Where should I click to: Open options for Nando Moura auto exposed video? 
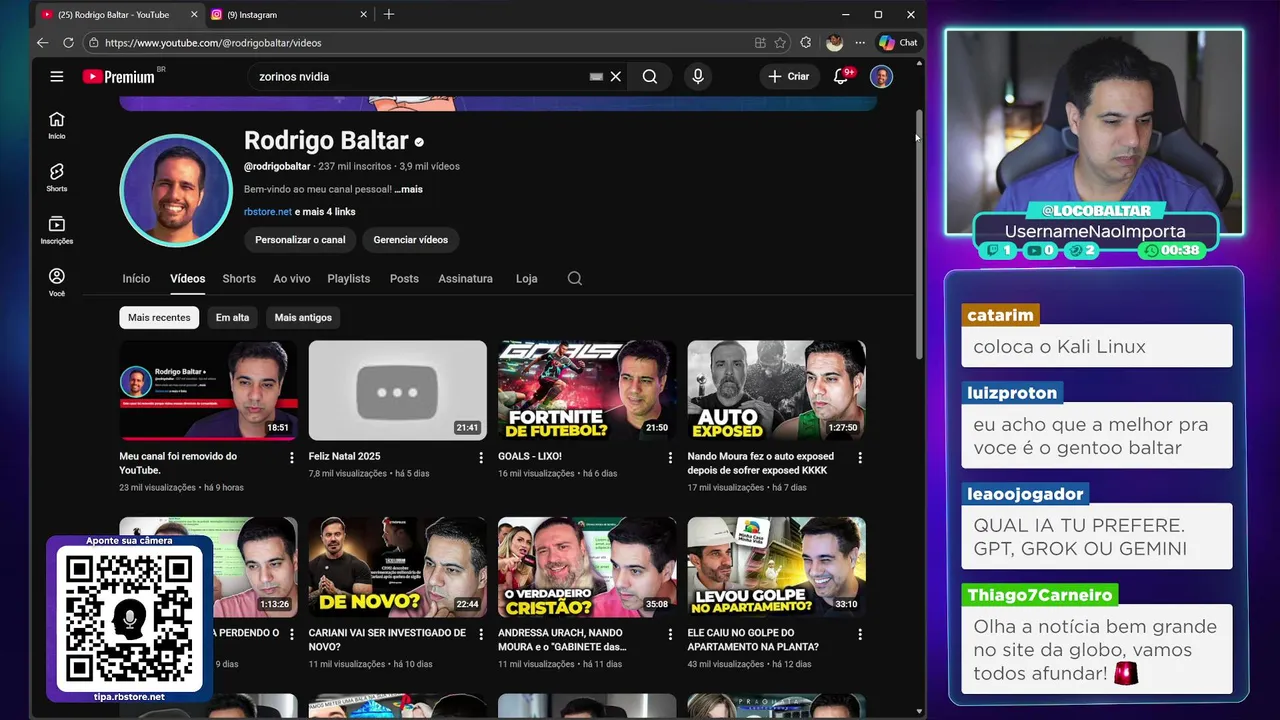(x=860, y=457)
